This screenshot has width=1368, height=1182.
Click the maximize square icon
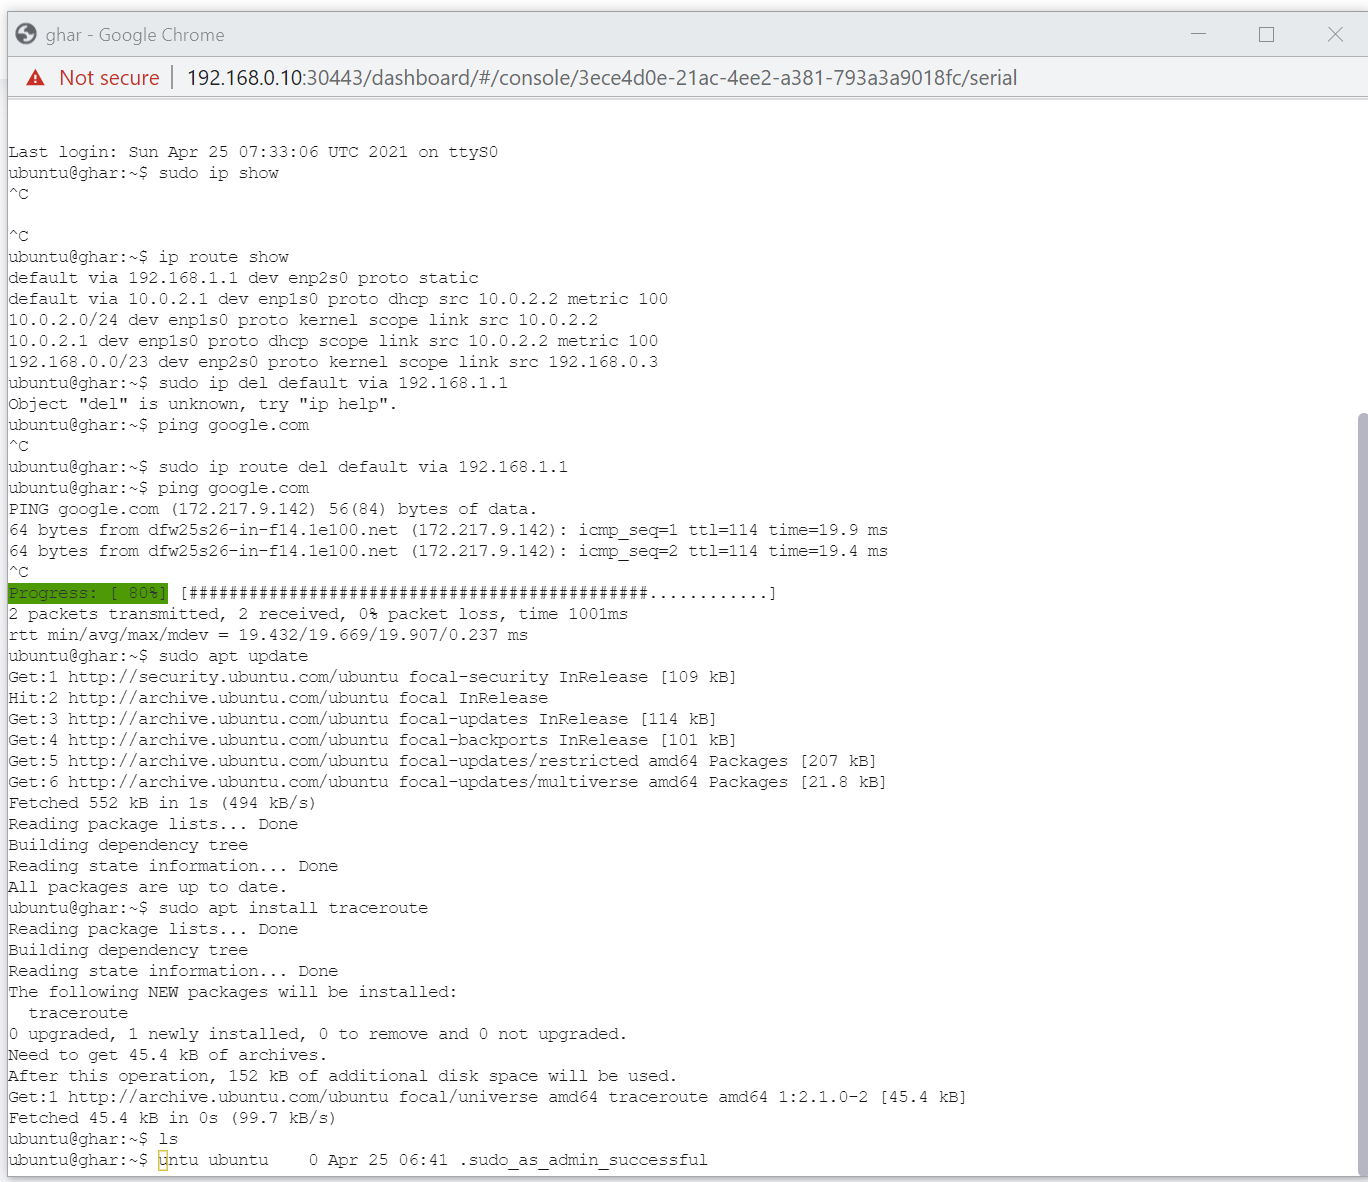1266,34
